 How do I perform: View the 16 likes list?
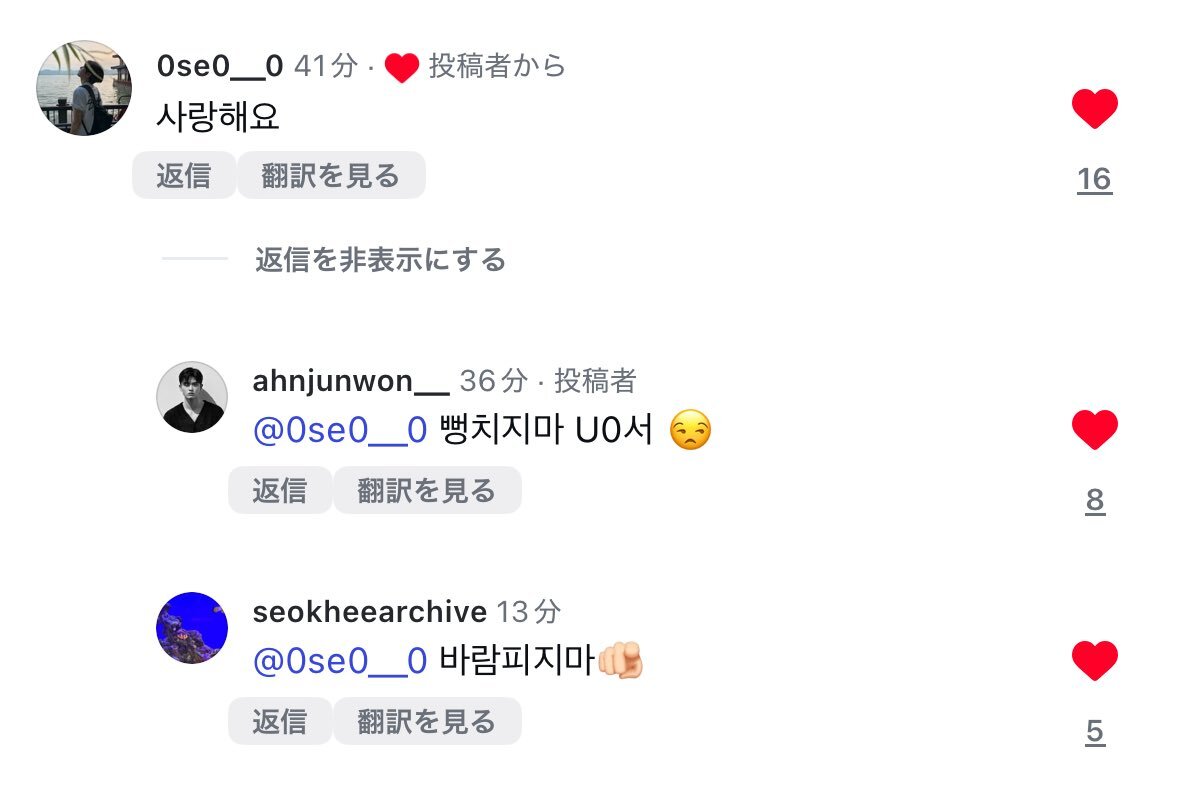(1094, 179)
